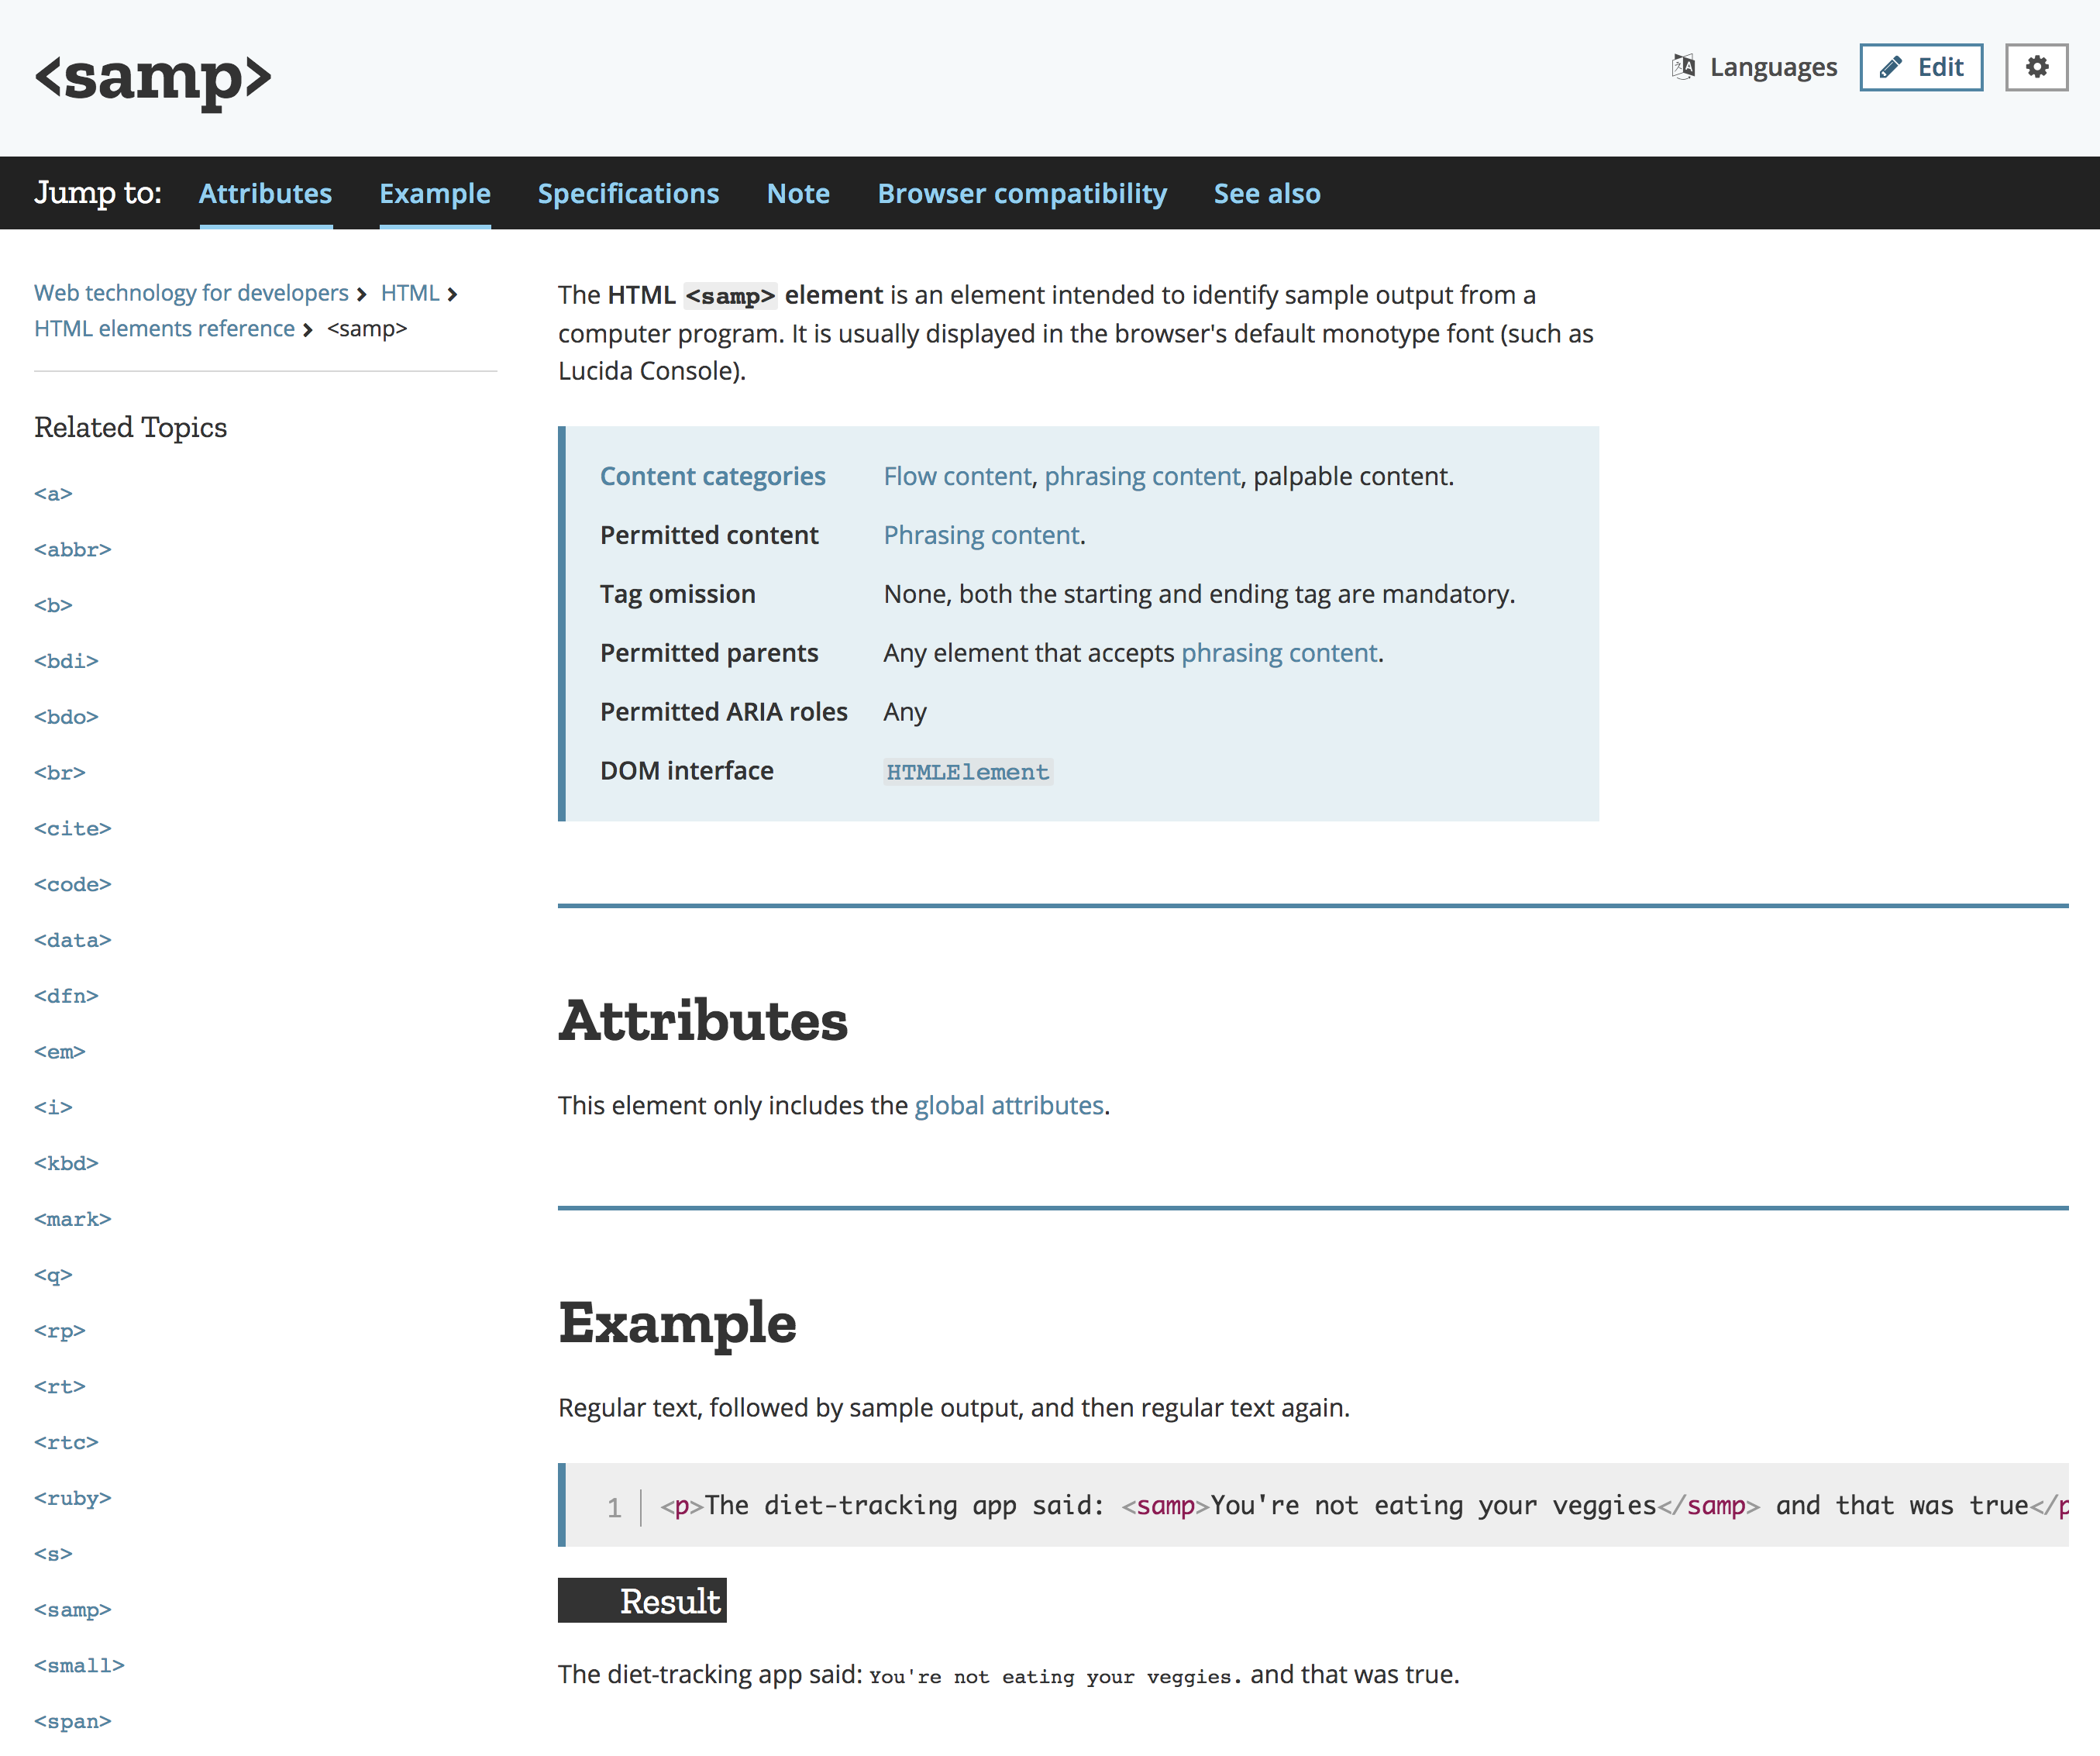Click inside the example code block
The height and width of the screenshot is (1756, 2100).
point(1300,1505)
